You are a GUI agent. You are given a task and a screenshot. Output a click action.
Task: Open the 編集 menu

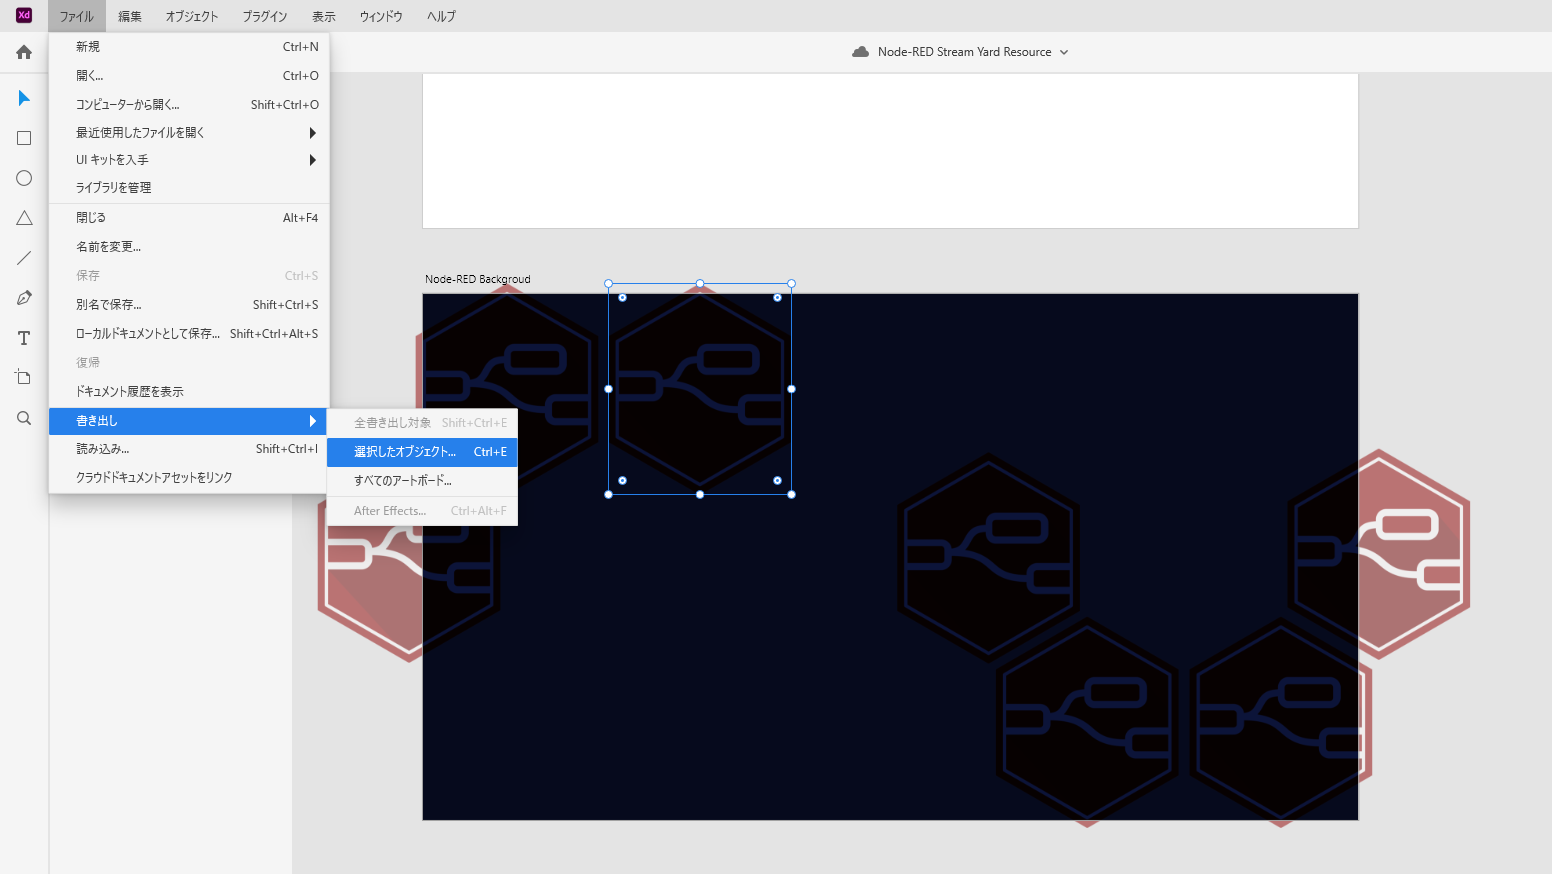coord(129,16)
